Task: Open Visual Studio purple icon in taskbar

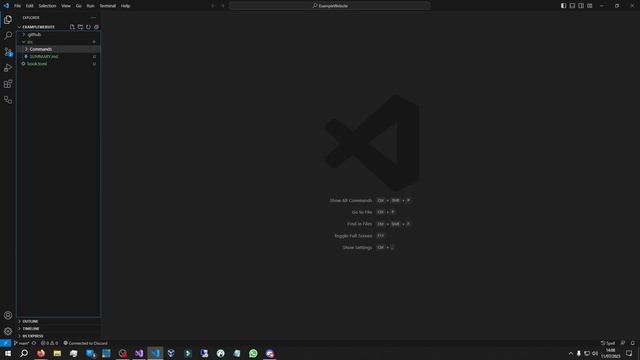Action: [139, 353]
